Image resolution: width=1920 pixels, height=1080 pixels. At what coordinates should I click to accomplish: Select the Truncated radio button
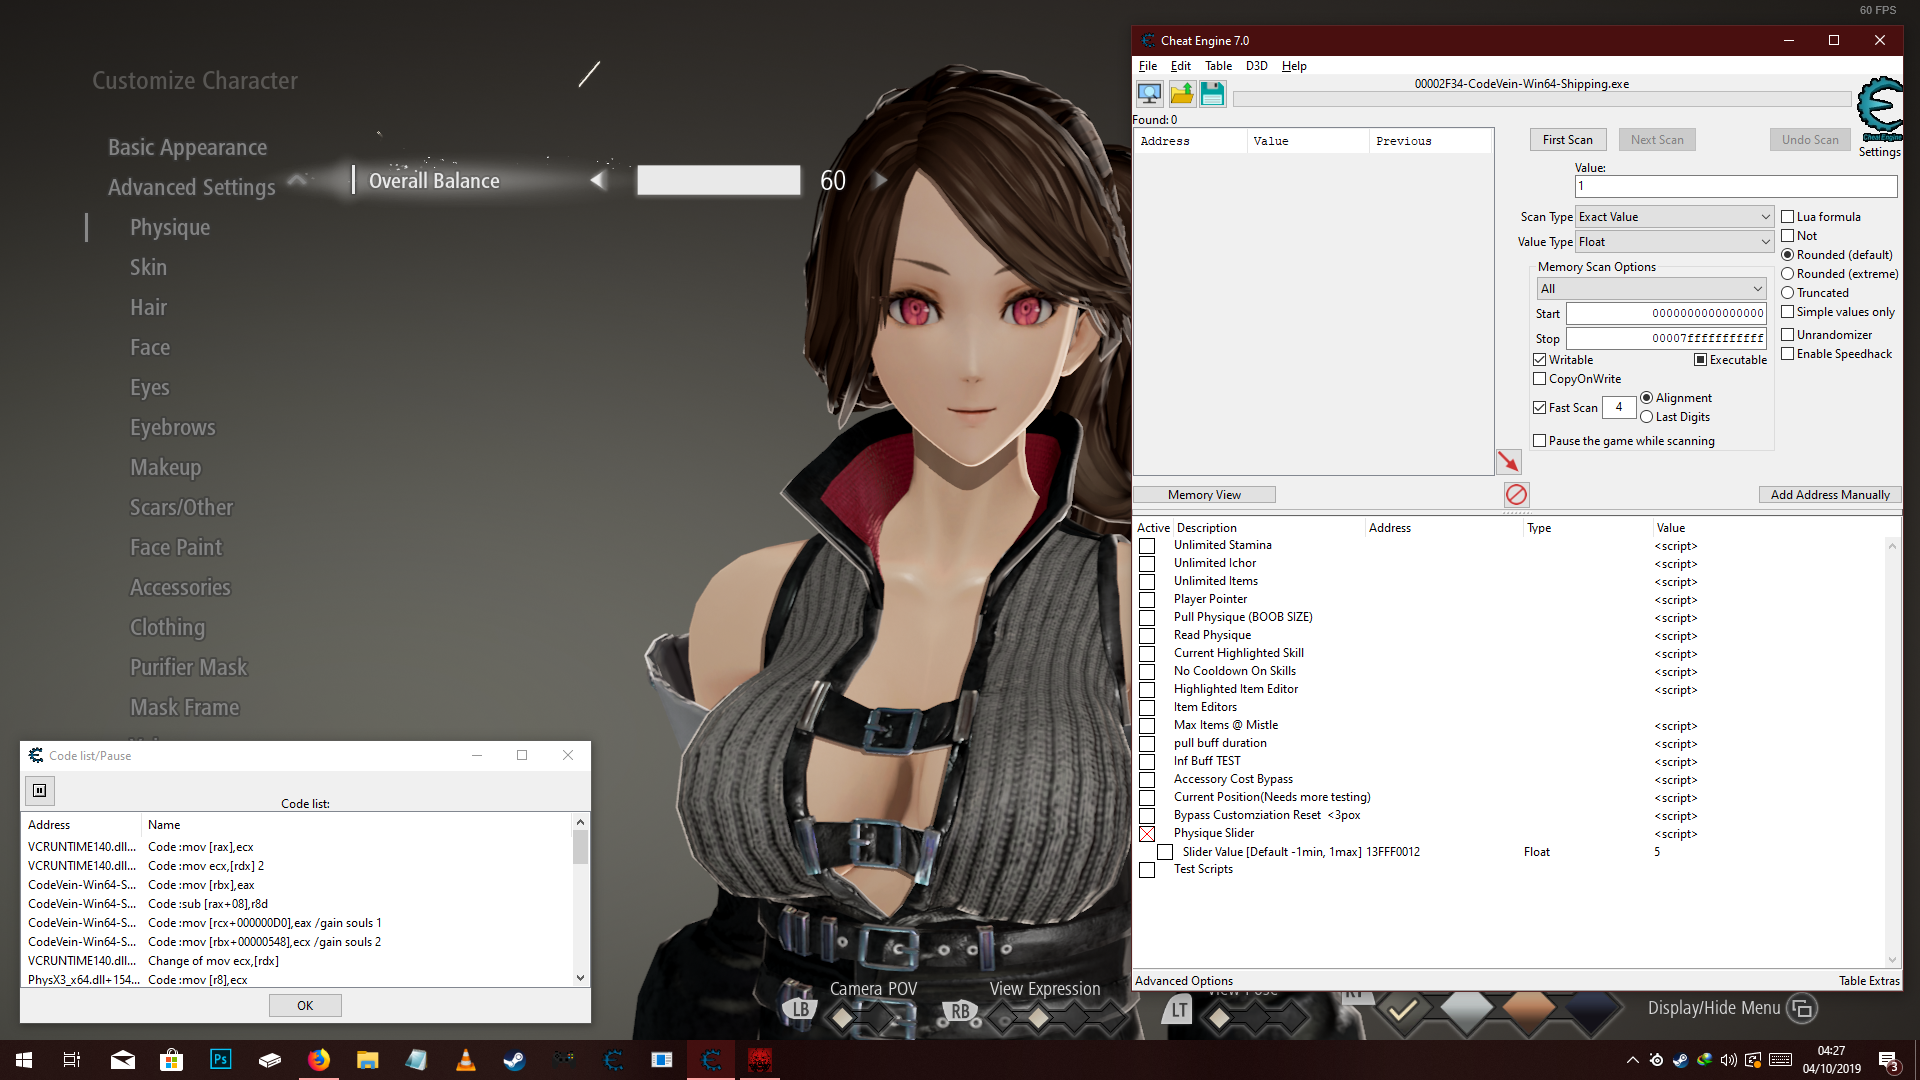click(1787, 293)
